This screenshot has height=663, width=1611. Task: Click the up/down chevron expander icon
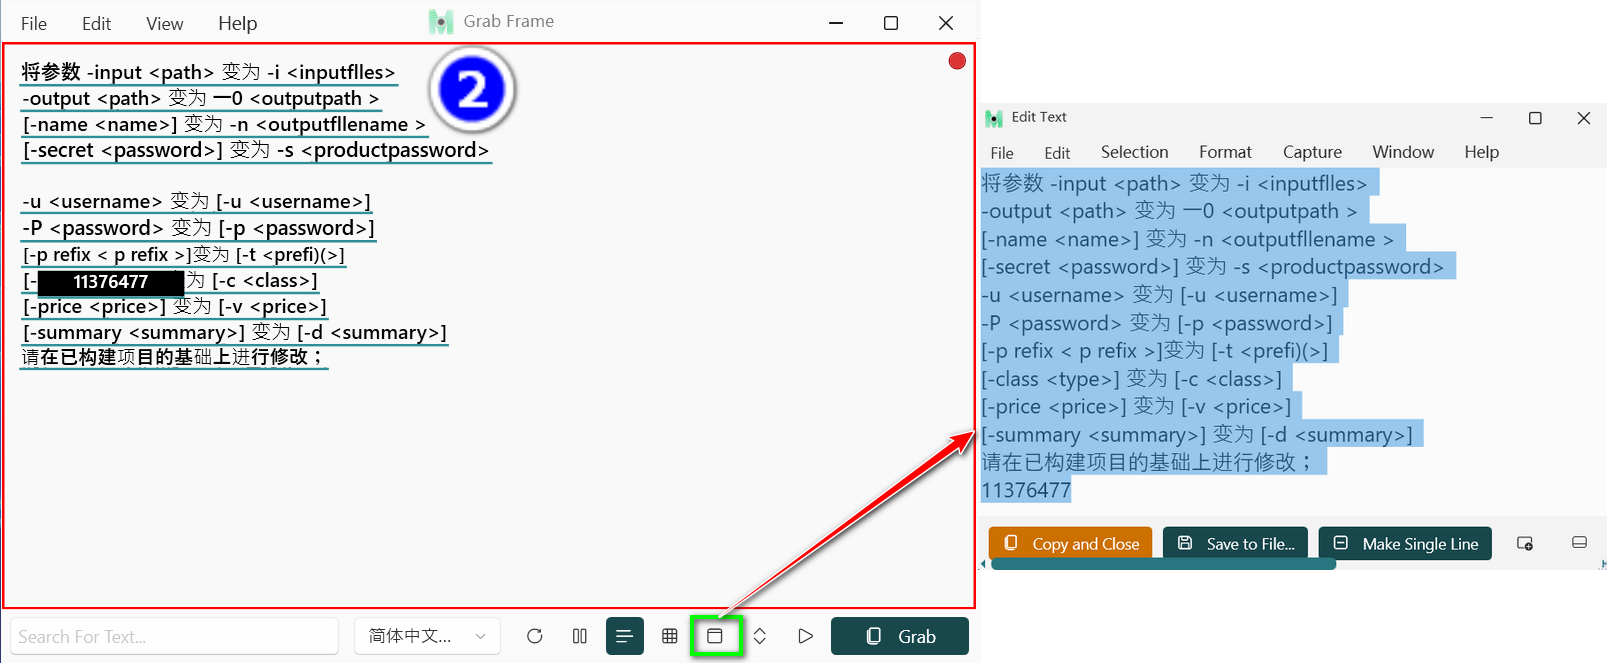pos(760,636)
